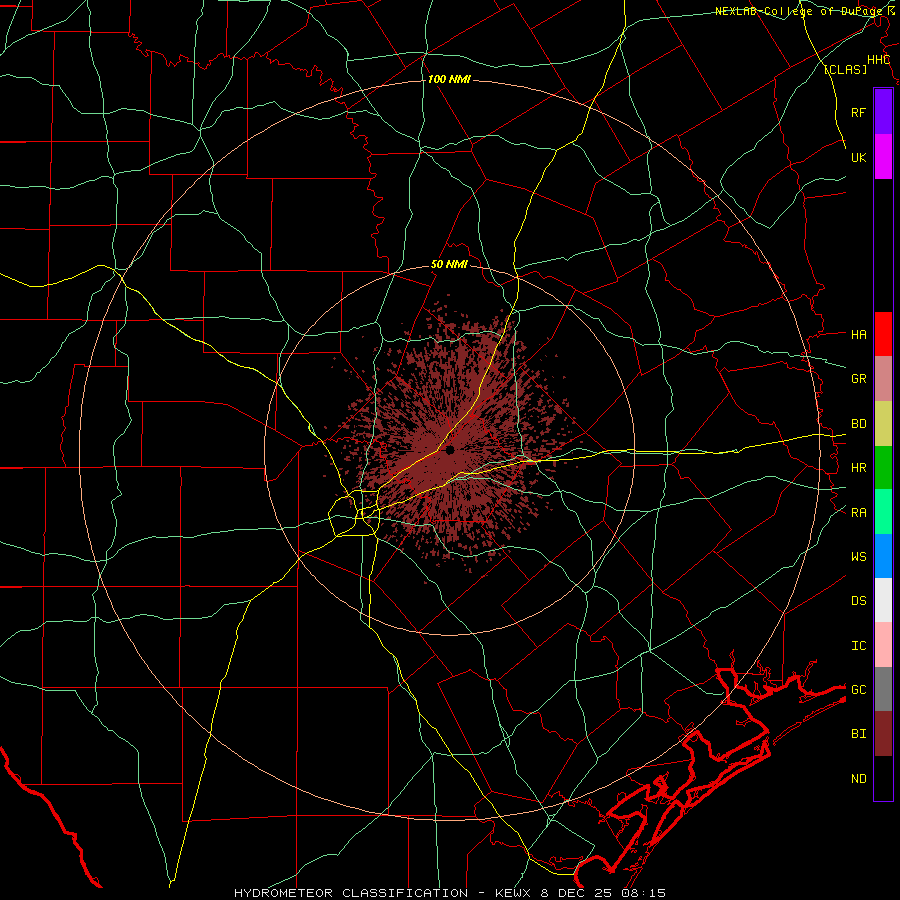The height and width of the screenshot is (900, 900).
Task: Click the 'DS' legend label
Action: tap(859, 600)
